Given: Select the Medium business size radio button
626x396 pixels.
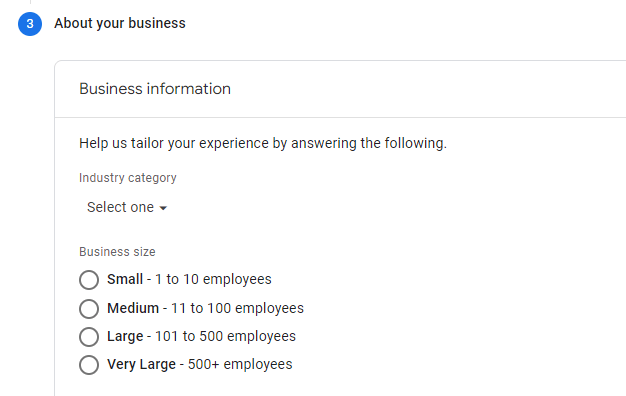Looking at the screenshot, I should tap(89, 309).
